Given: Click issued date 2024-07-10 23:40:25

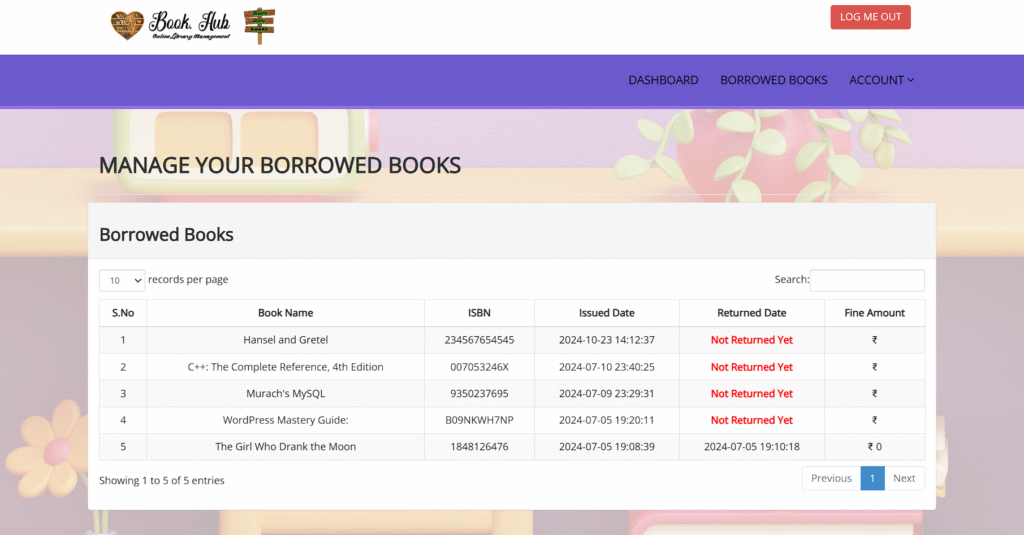Looking at the screenshot, I should (x=607, y=366).
